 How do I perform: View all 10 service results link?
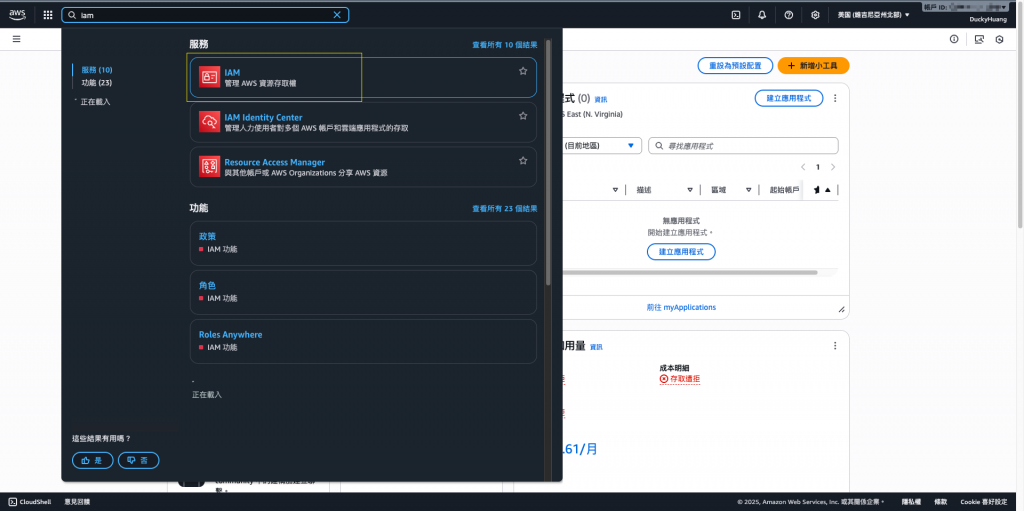pyautogui.click(x=505, y=45)
